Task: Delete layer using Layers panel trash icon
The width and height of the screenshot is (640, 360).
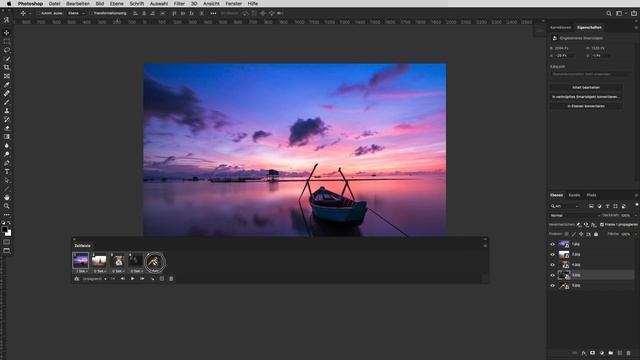Action: pos(628,353)
